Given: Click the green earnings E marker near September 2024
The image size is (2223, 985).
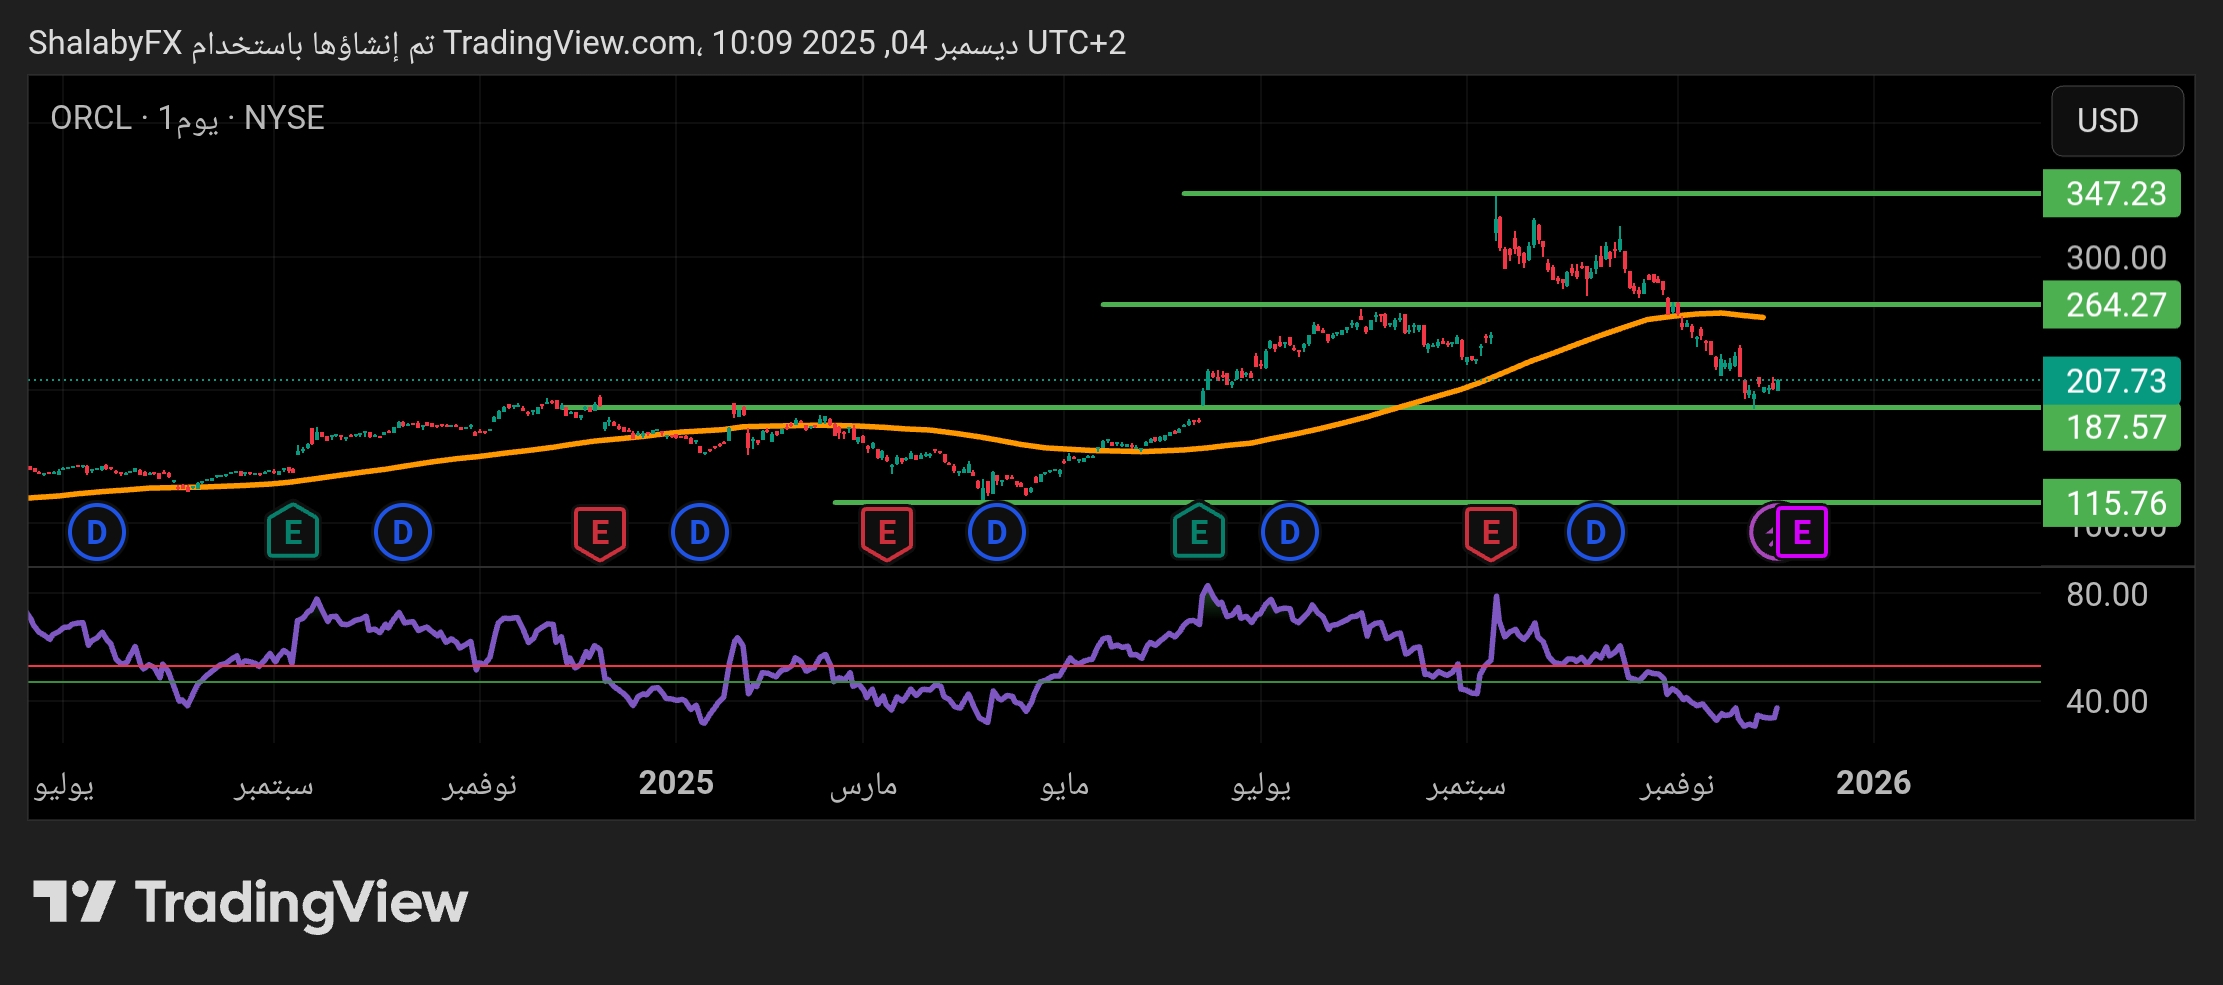Looking at the screenshot, I should pos(293,532).
